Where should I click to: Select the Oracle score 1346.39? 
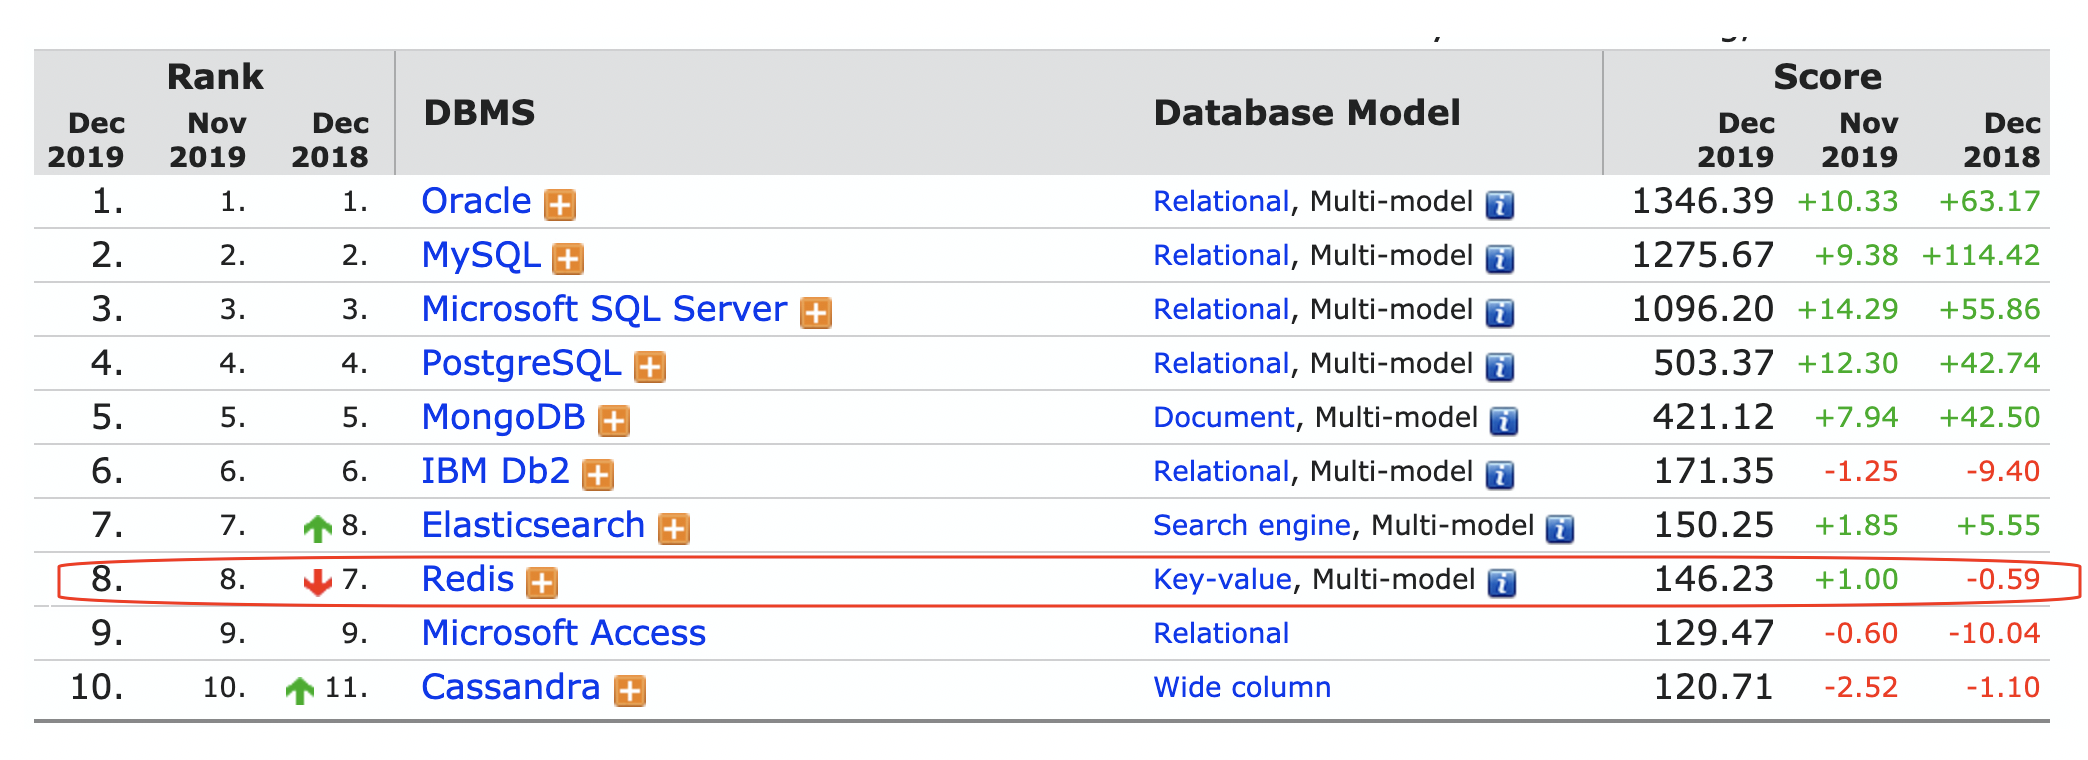pos(1703,202)
